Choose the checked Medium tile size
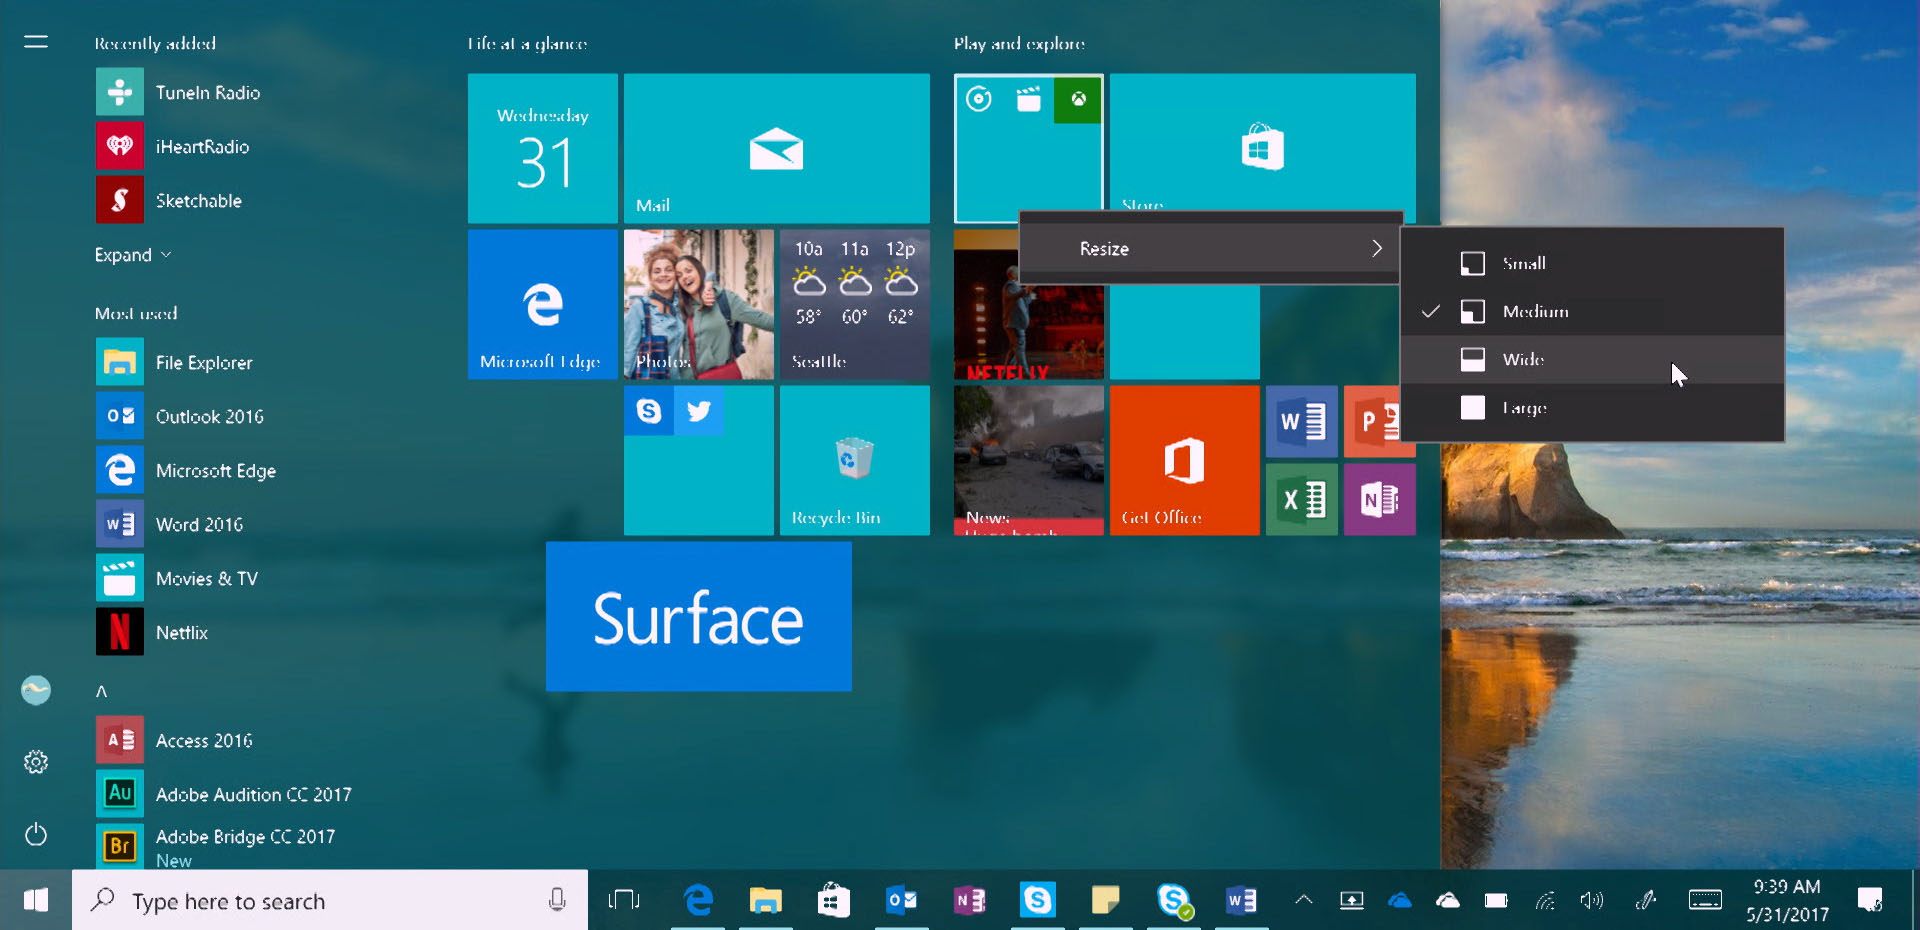 pyautogui.click(x=1534, y=311)
